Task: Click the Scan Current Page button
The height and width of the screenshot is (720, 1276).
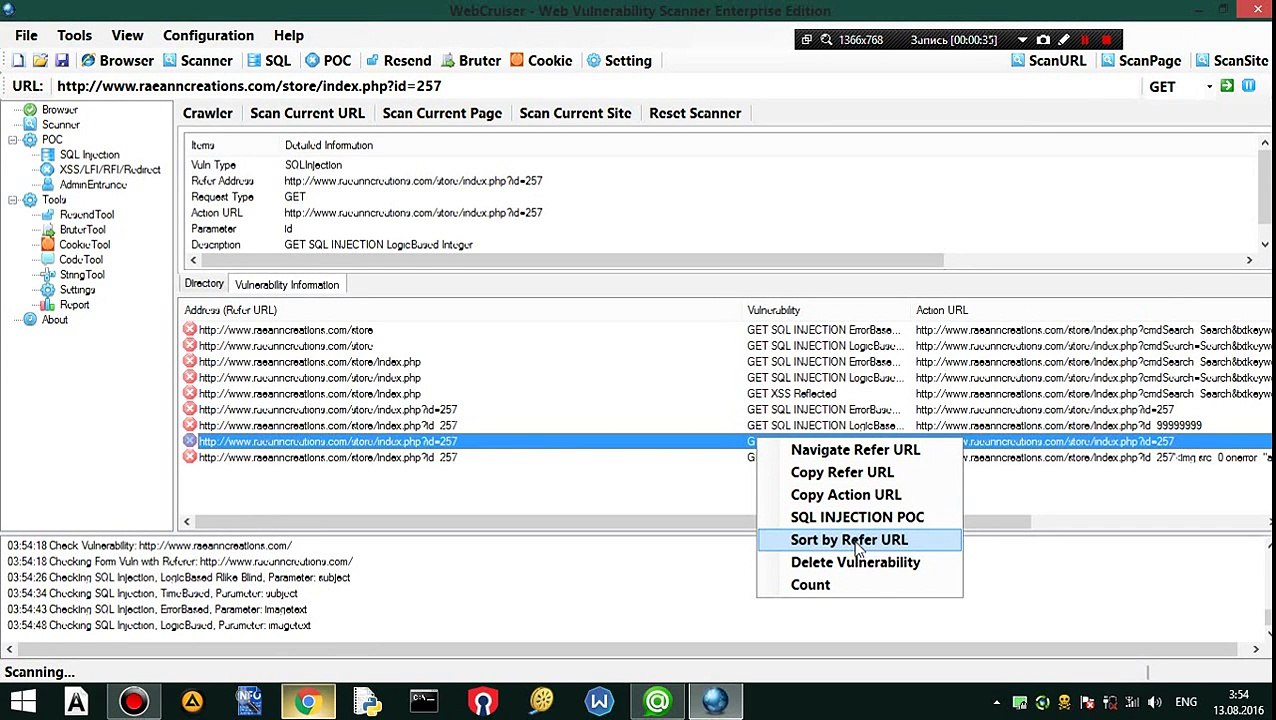Action: tap(442, 114)
